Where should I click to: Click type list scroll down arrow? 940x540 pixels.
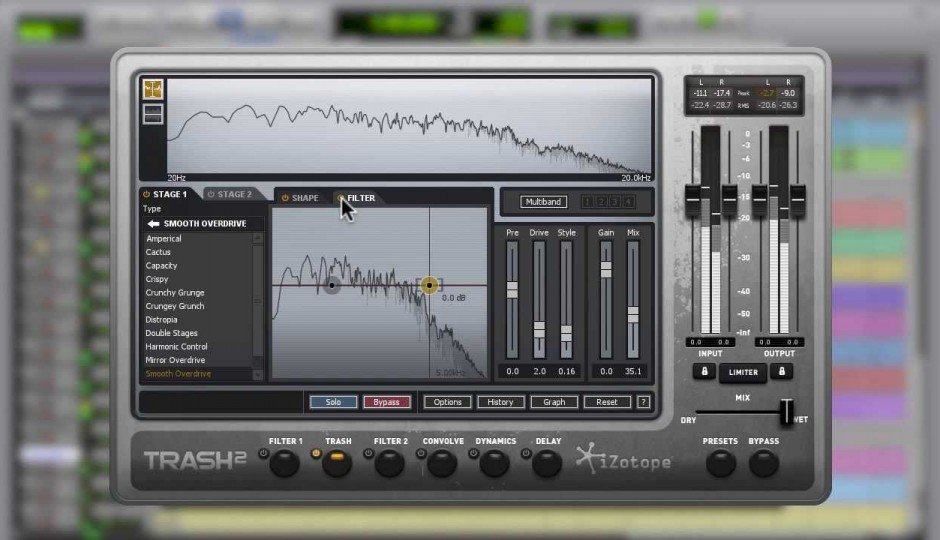[x=258, y=375]
